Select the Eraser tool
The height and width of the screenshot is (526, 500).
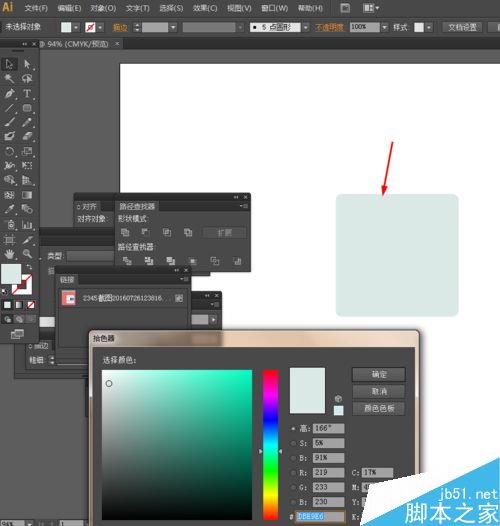[x=27, y=136]
